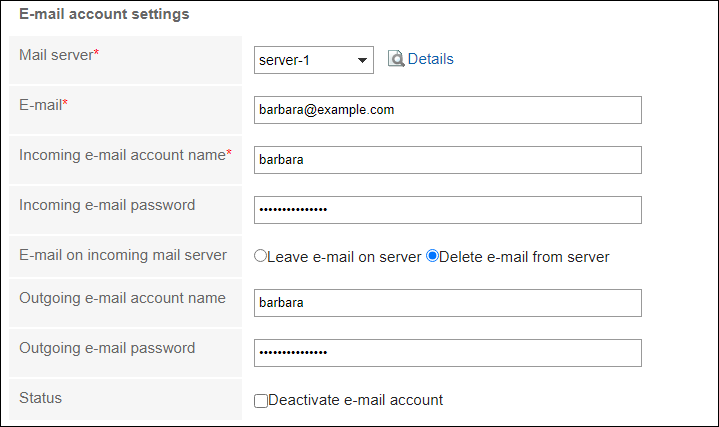Click the Incoming e-mail account name field
The image size is (719, 427).
click(448, 160)
